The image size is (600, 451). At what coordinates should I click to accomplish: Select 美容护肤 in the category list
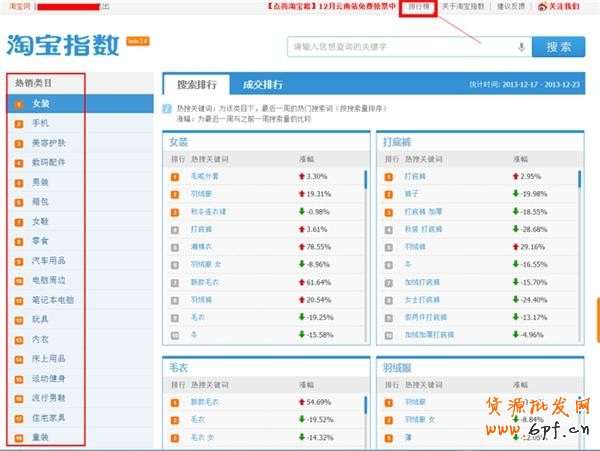tap(51, 143)
